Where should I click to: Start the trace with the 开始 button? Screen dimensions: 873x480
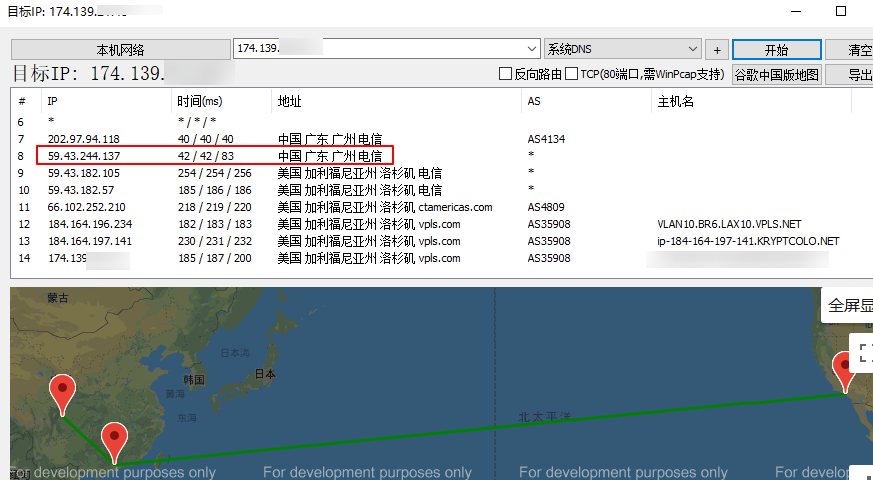tap(776, 50)
